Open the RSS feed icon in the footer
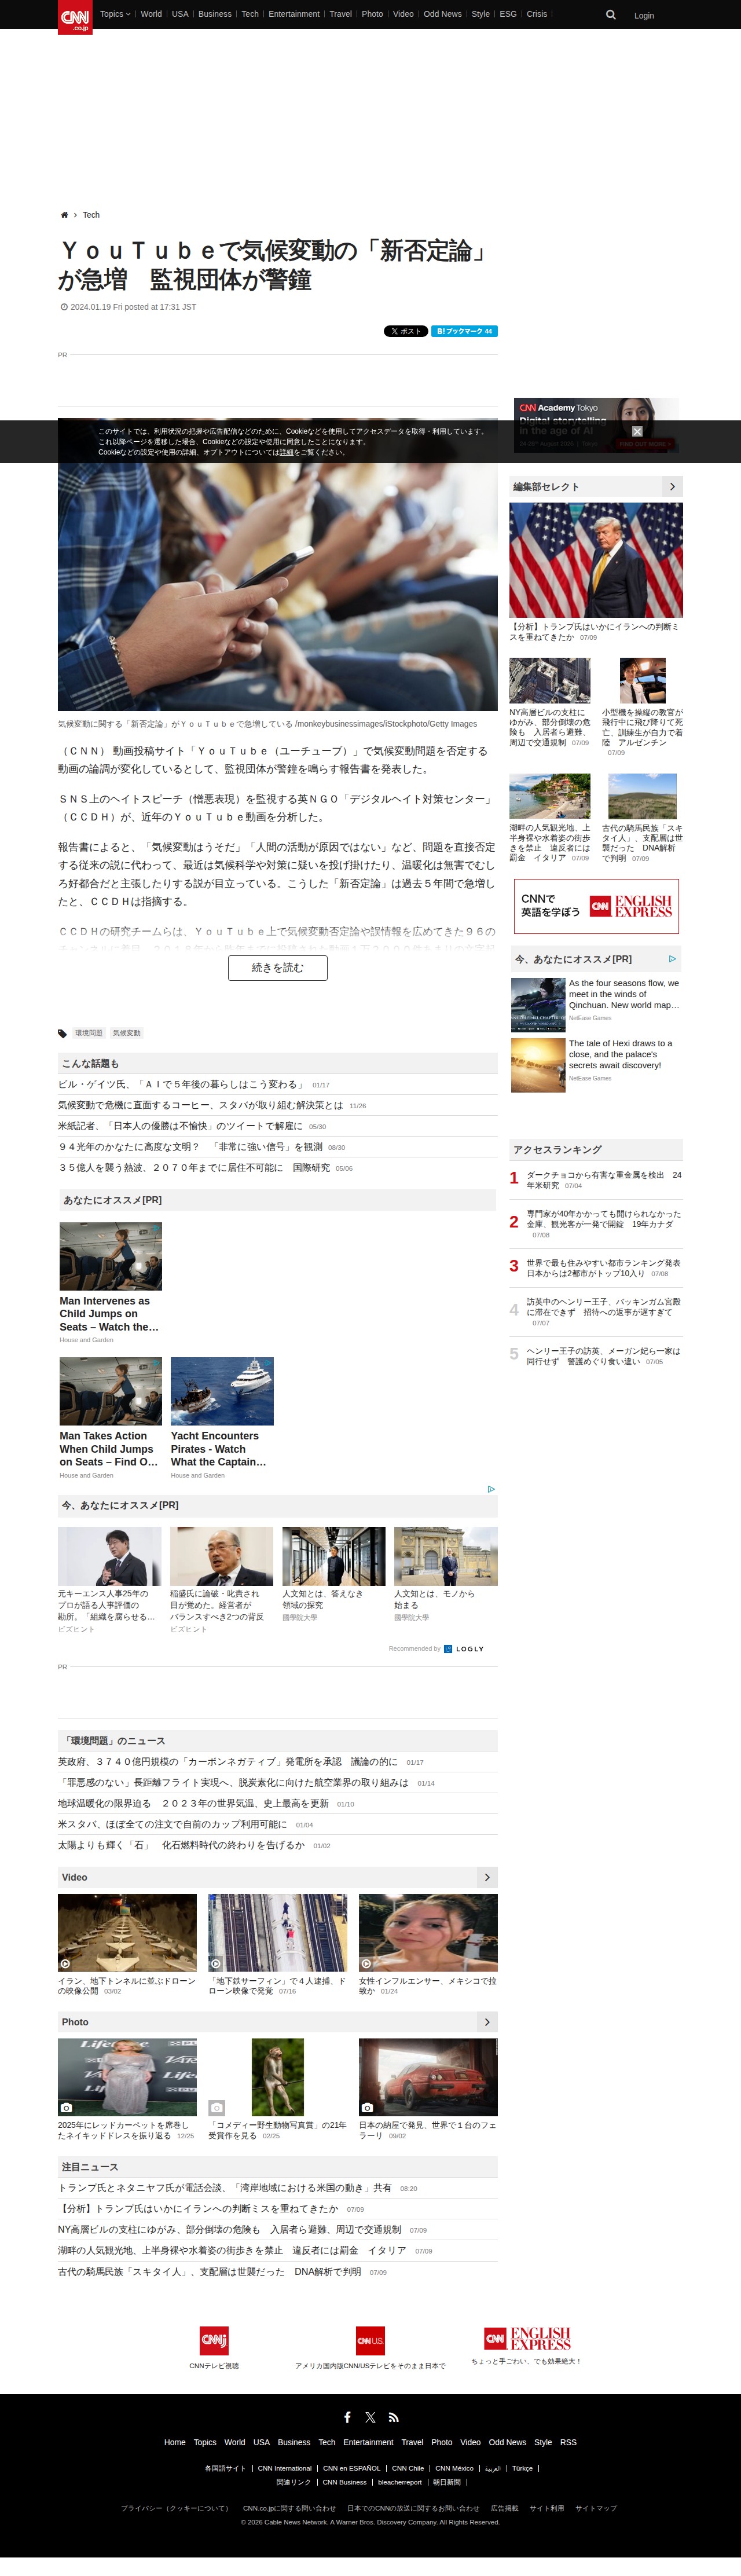 click(x=394, y=2417)
